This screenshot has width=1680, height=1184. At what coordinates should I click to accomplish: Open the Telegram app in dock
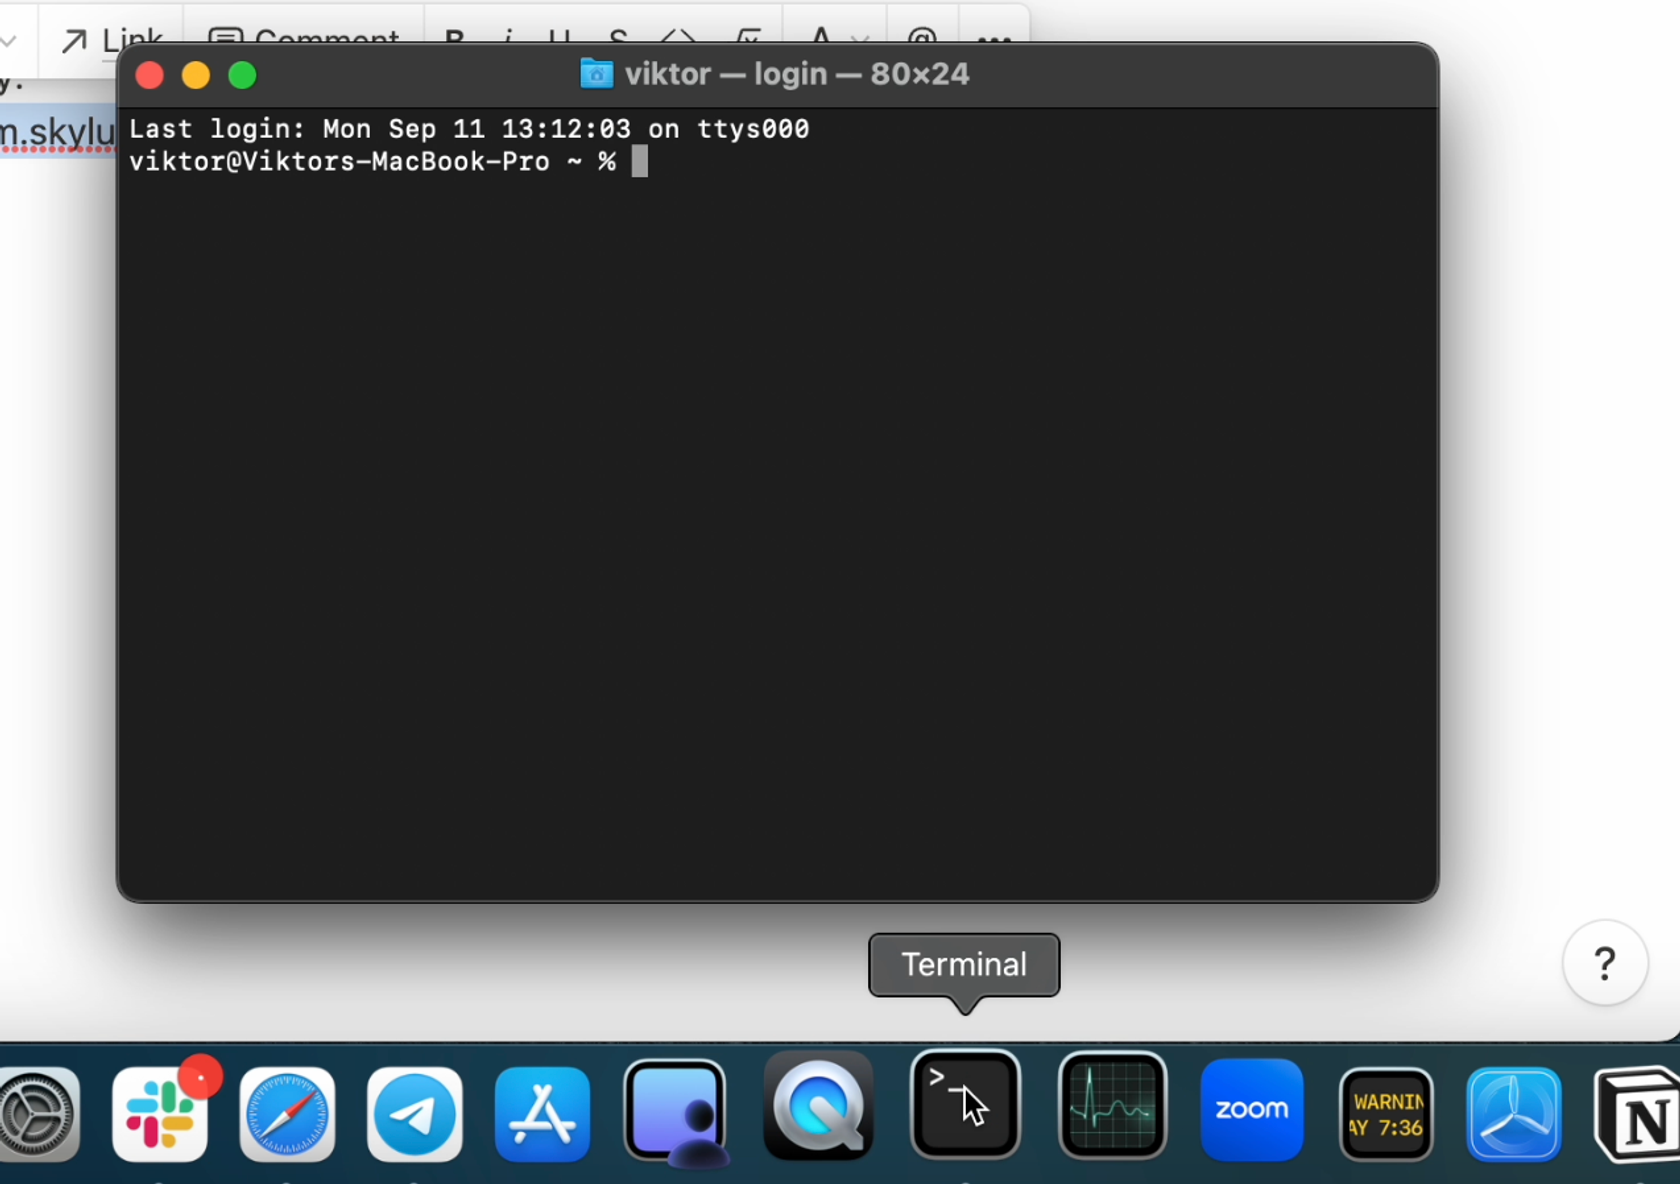tap(414, 1113)
